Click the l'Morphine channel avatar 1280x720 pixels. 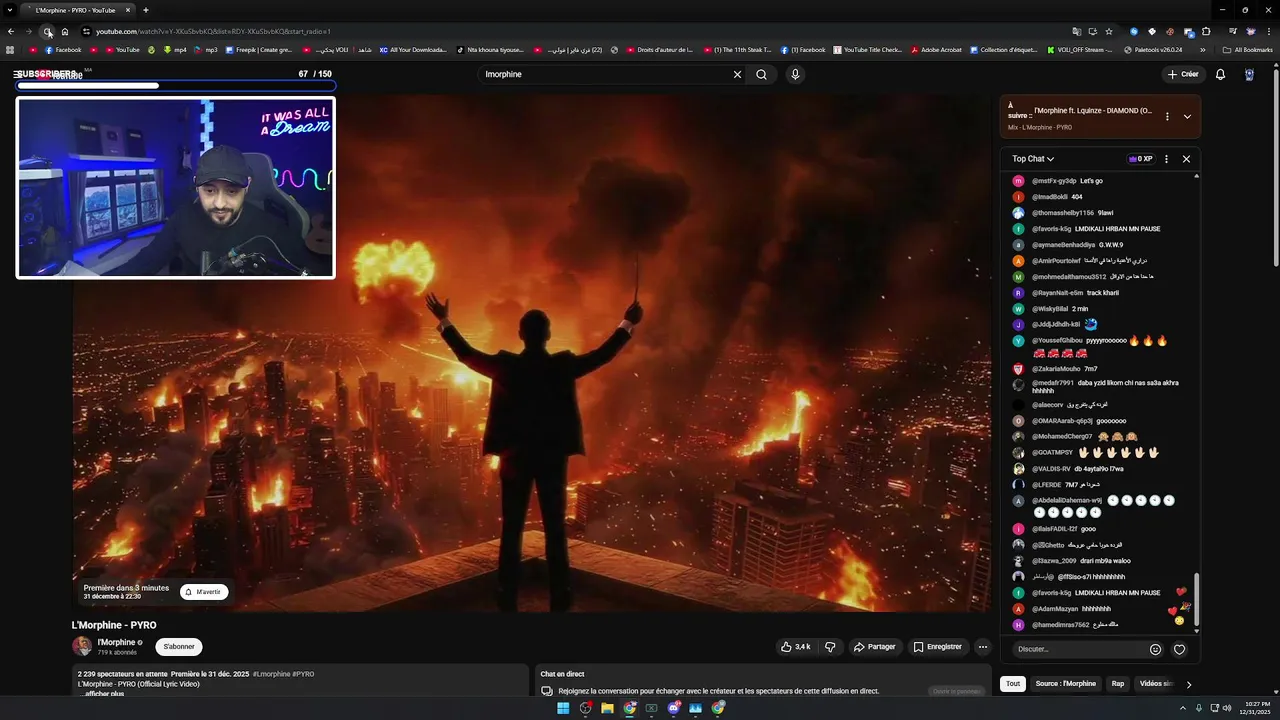[x=82, y=646]
